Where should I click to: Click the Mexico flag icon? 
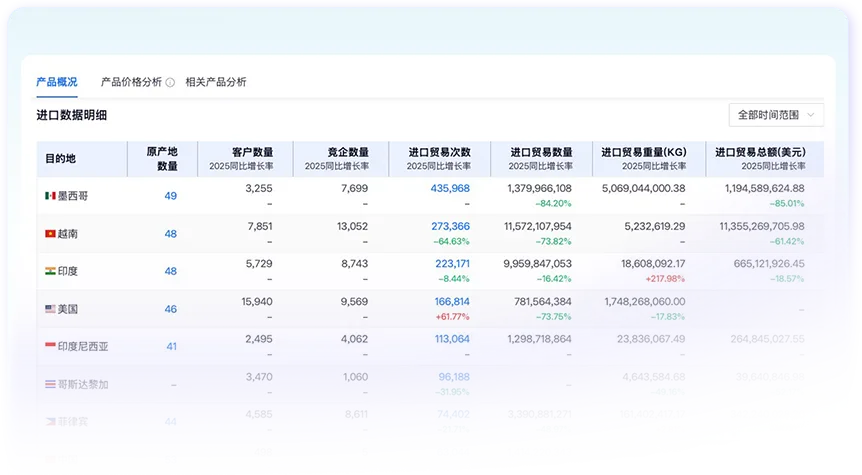(x=50, y=196)
